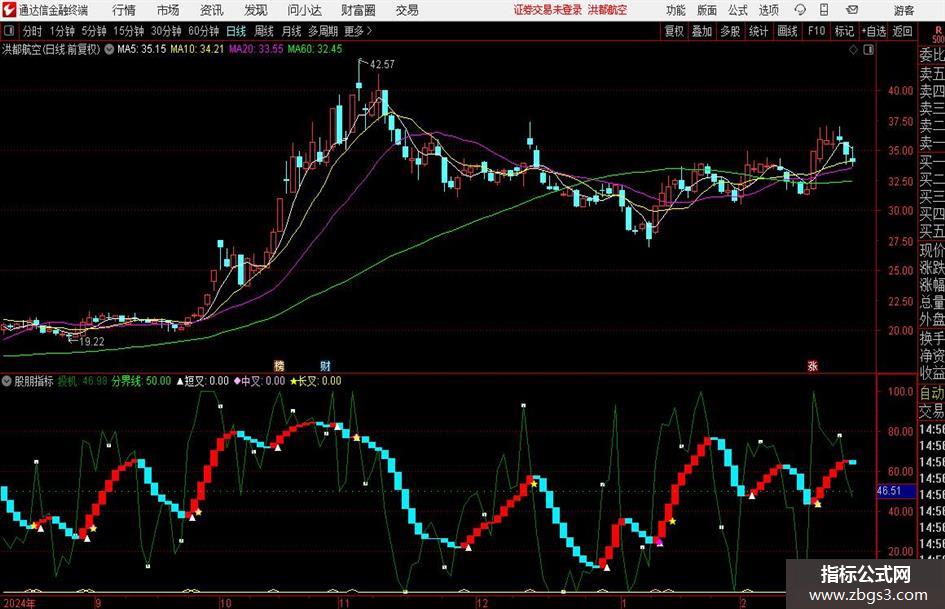Click the 榜 event marker icon

[279, 366]
